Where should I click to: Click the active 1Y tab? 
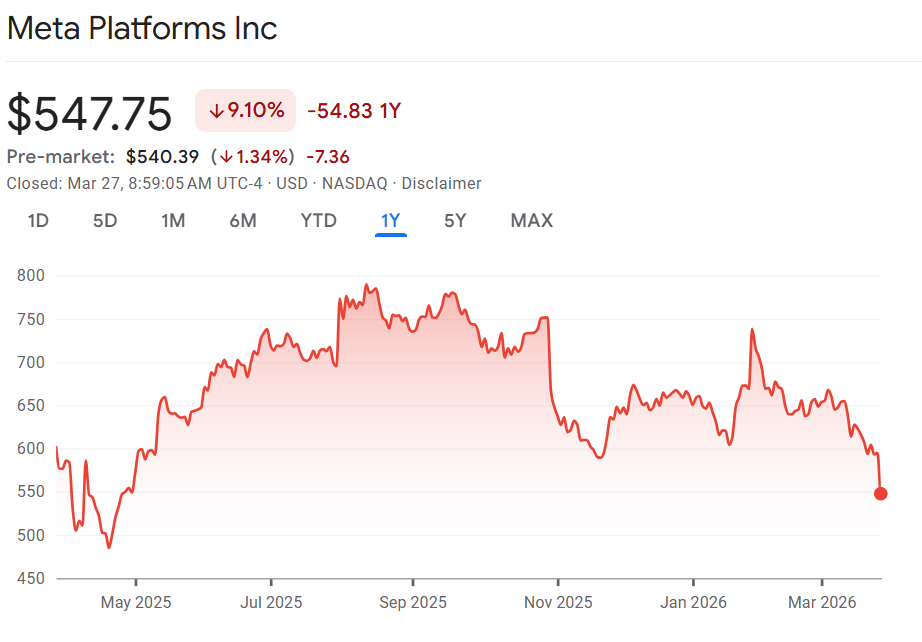point(391,221)
